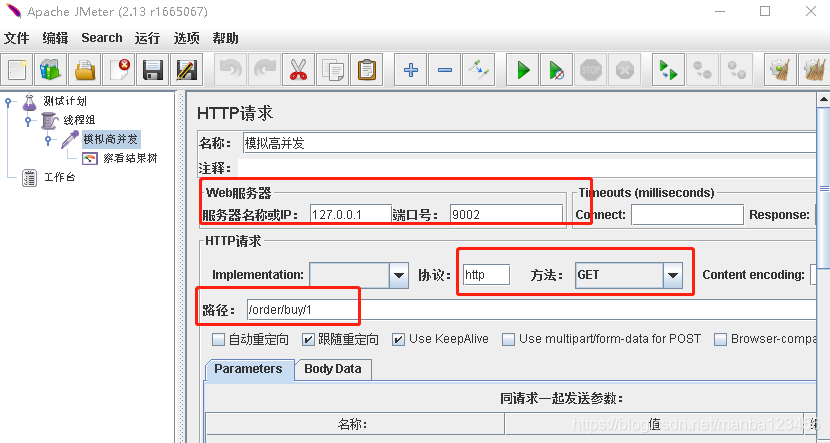Expand all nodes with plus icon

pyautogui.click(x=411, y=70)
